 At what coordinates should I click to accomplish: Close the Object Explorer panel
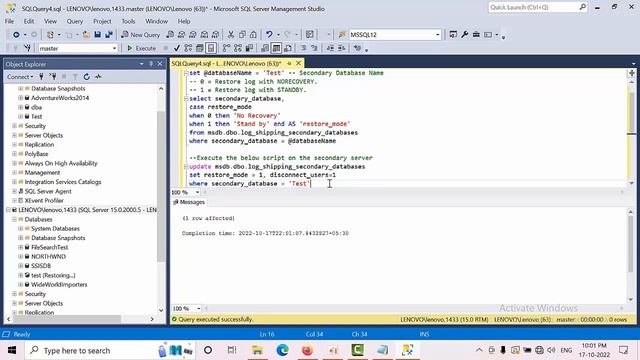(x=160, y=64)
